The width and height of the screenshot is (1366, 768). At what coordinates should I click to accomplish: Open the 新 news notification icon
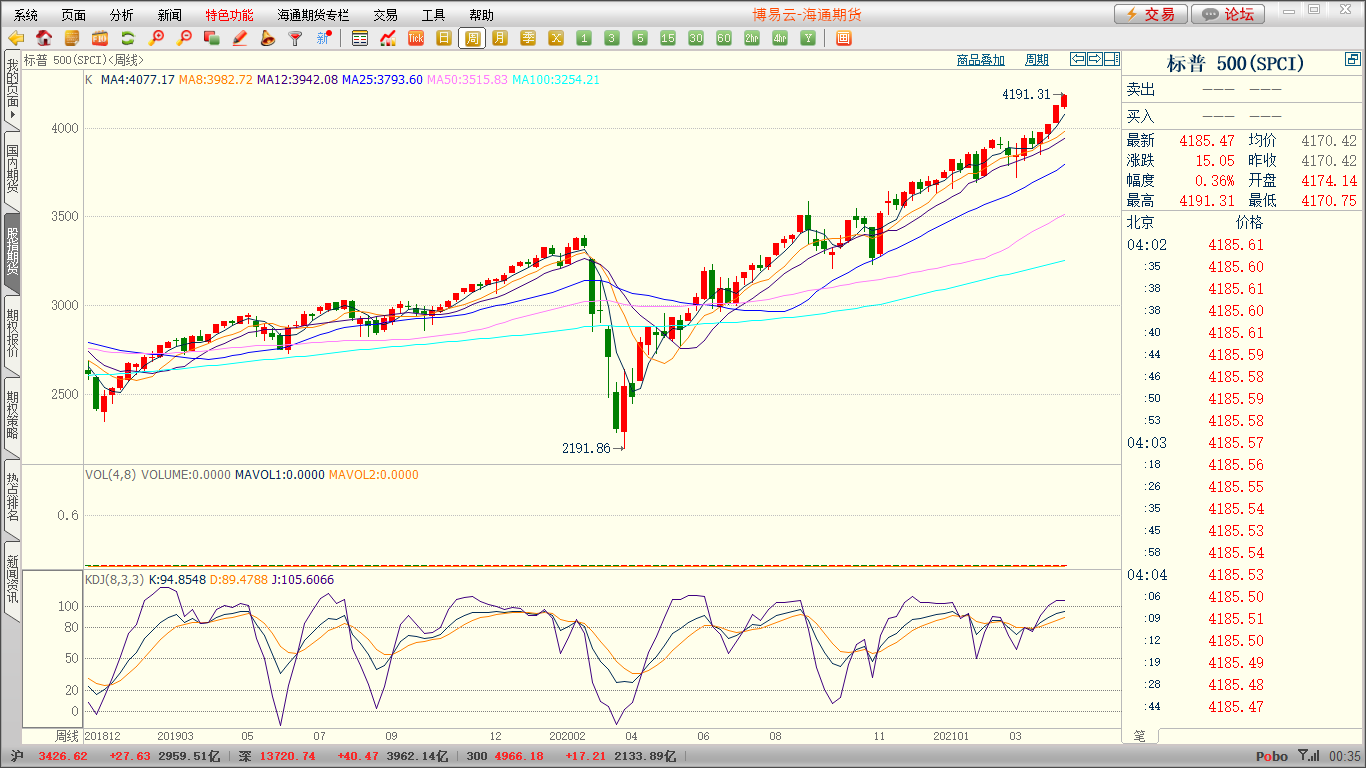(x=324, y=38)
